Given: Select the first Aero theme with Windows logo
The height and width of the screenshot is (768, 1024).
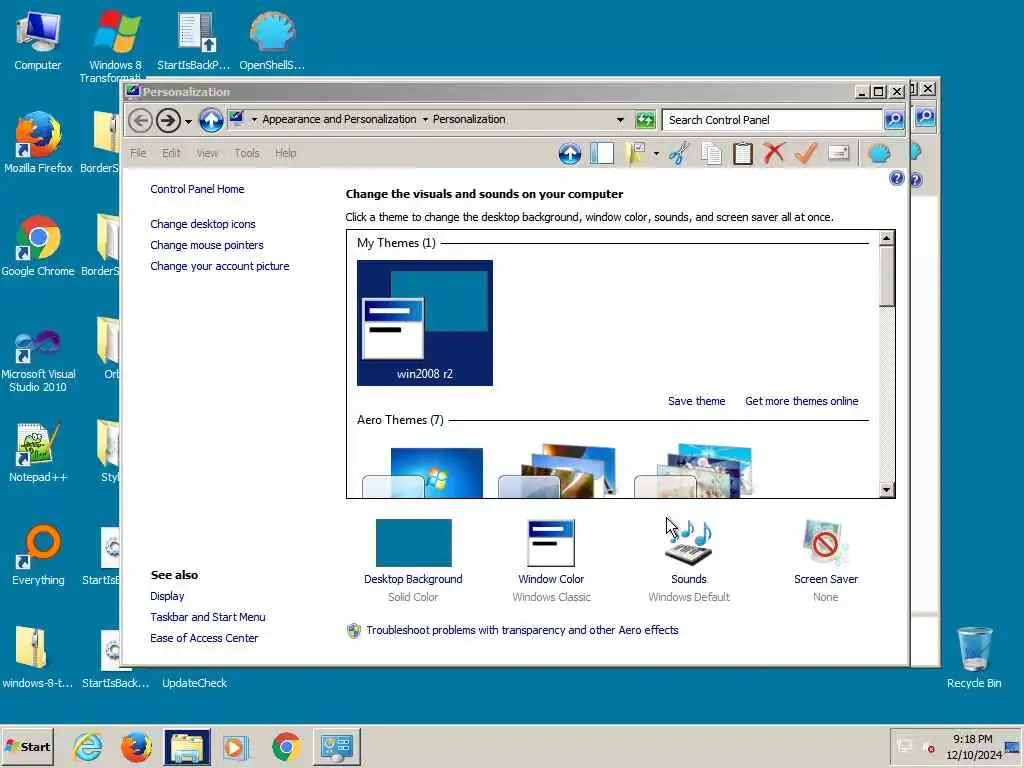Looking at the screenshot, I should [423, 473].
